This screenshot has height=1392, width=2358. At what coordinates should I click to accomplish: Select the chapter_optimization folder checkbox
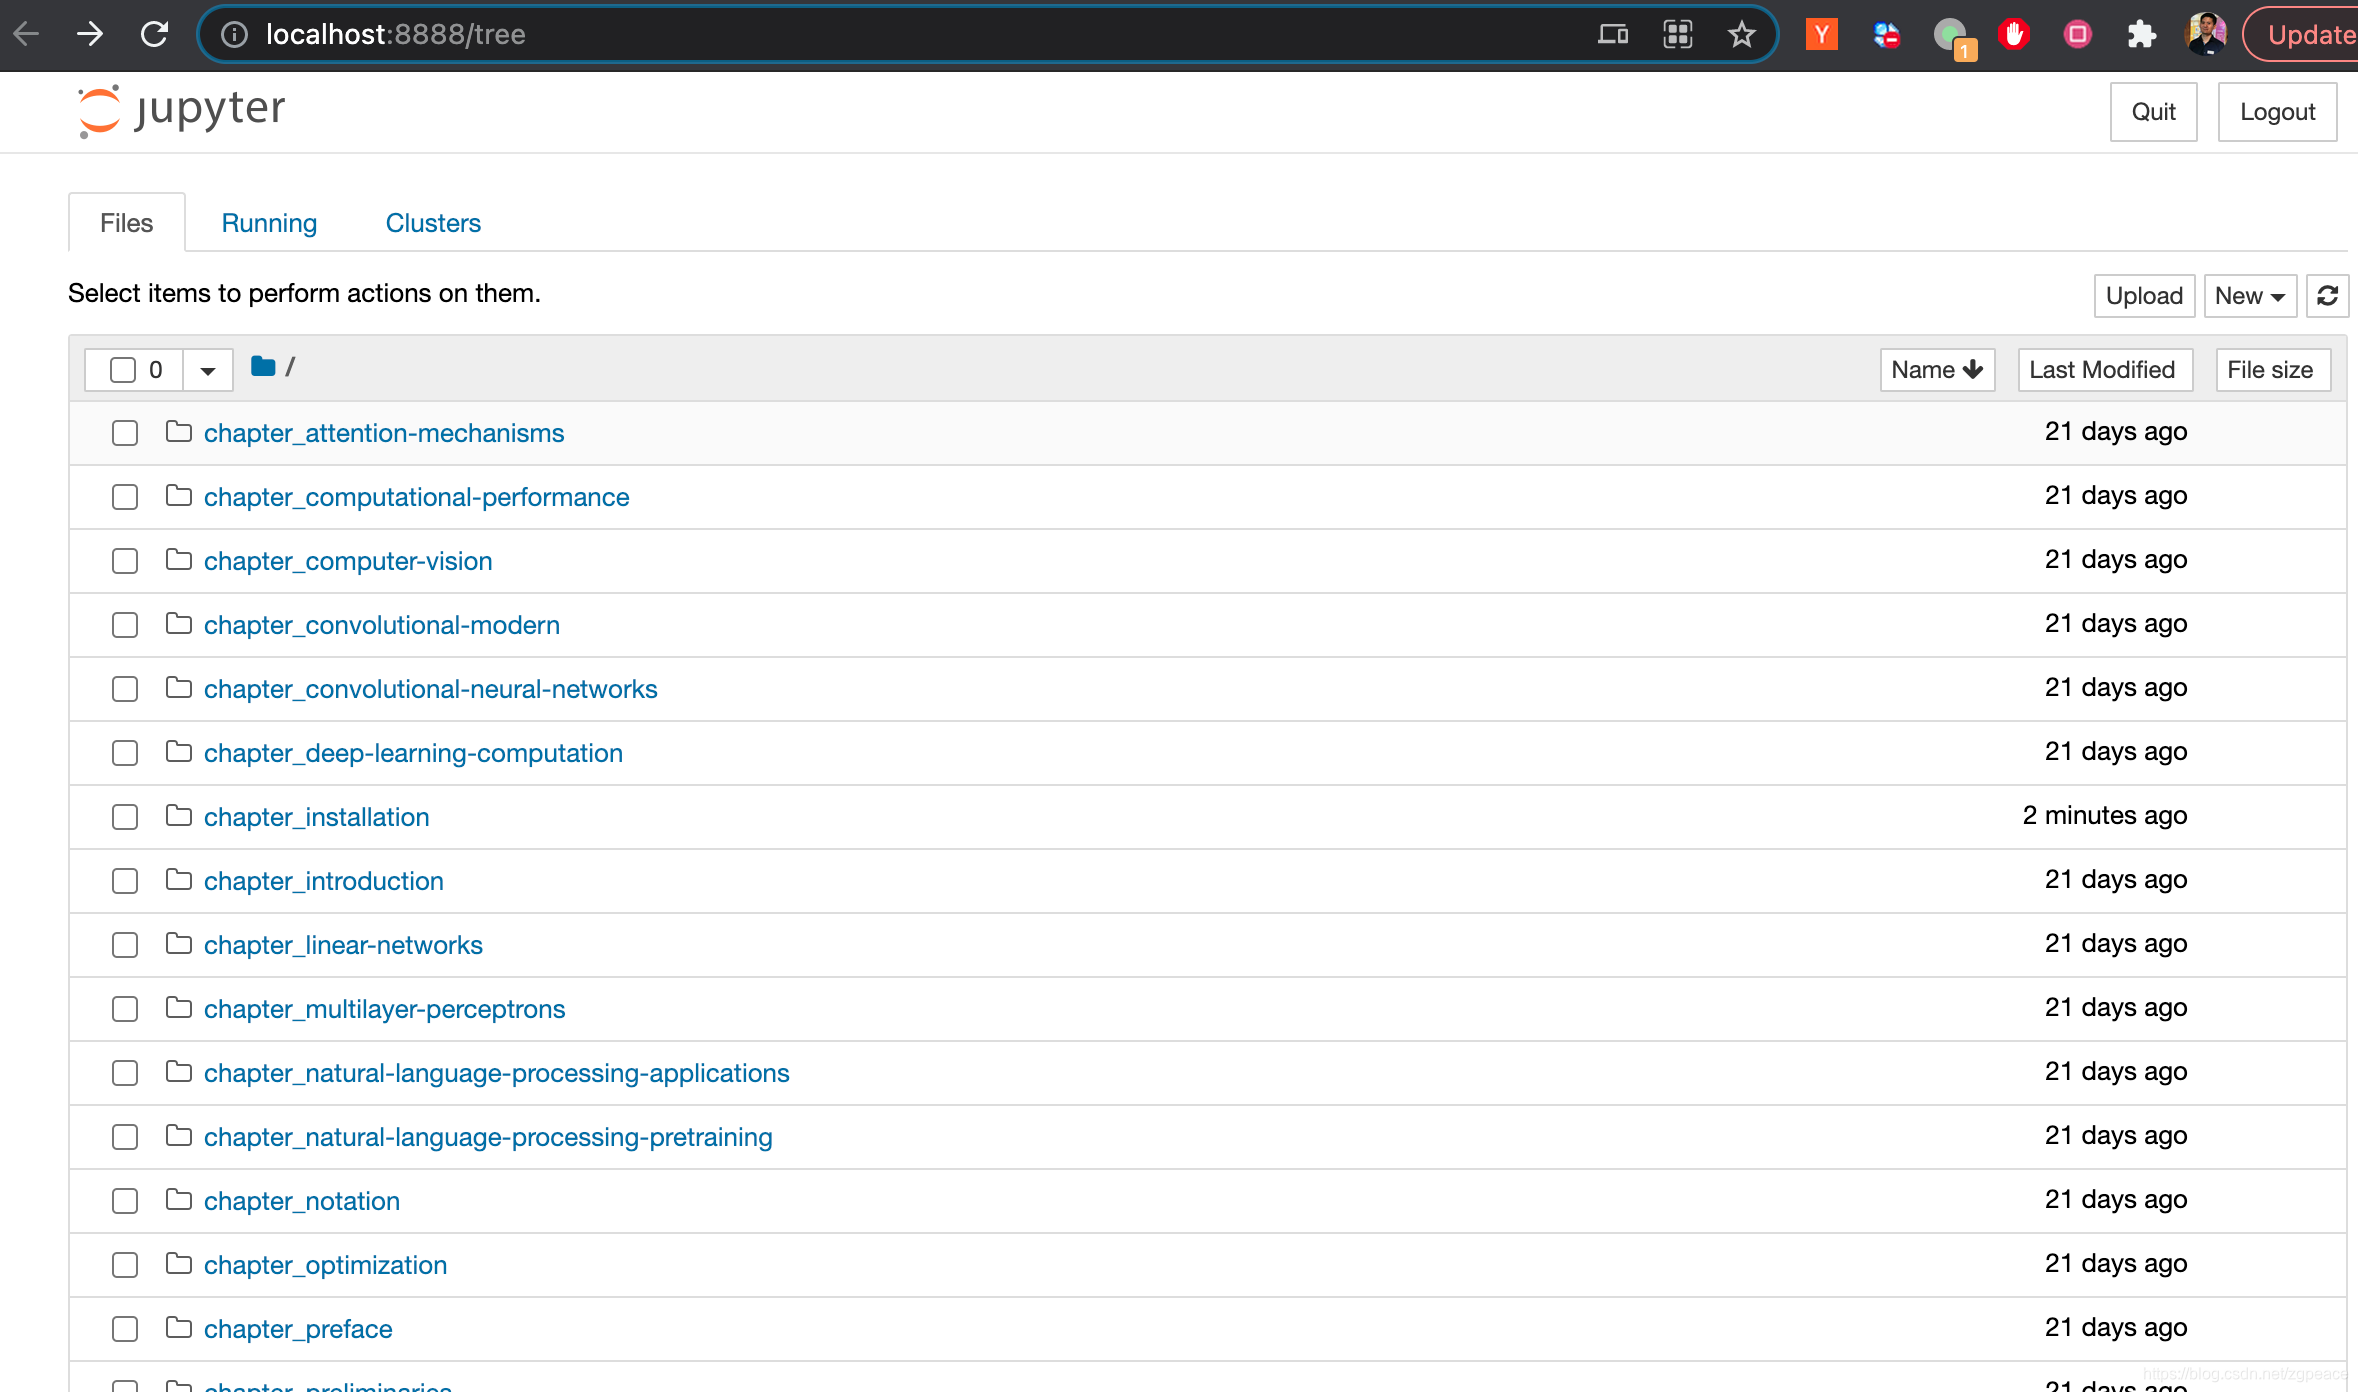coord(125,1265)
